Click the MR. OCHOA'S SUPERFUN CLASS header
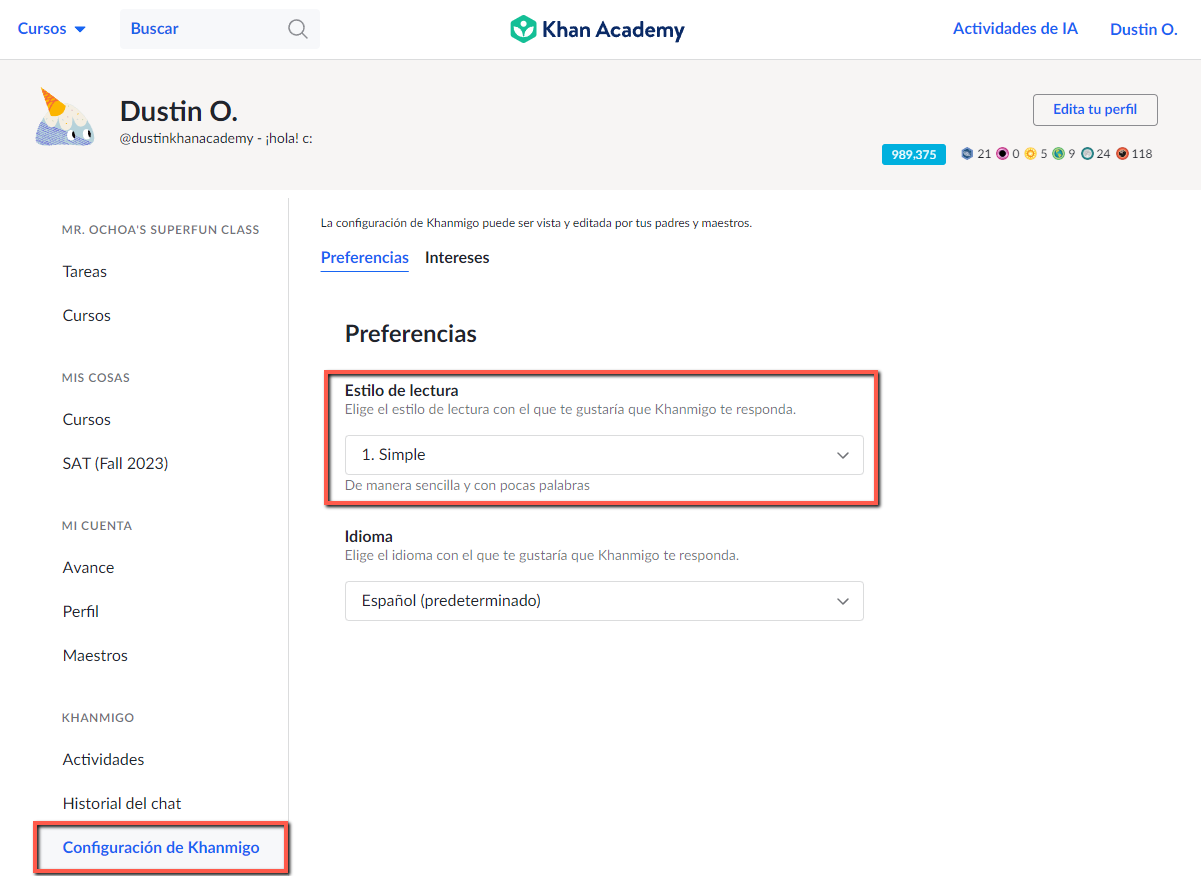Viewport: 1201px width, 876px height. [161, 230]
